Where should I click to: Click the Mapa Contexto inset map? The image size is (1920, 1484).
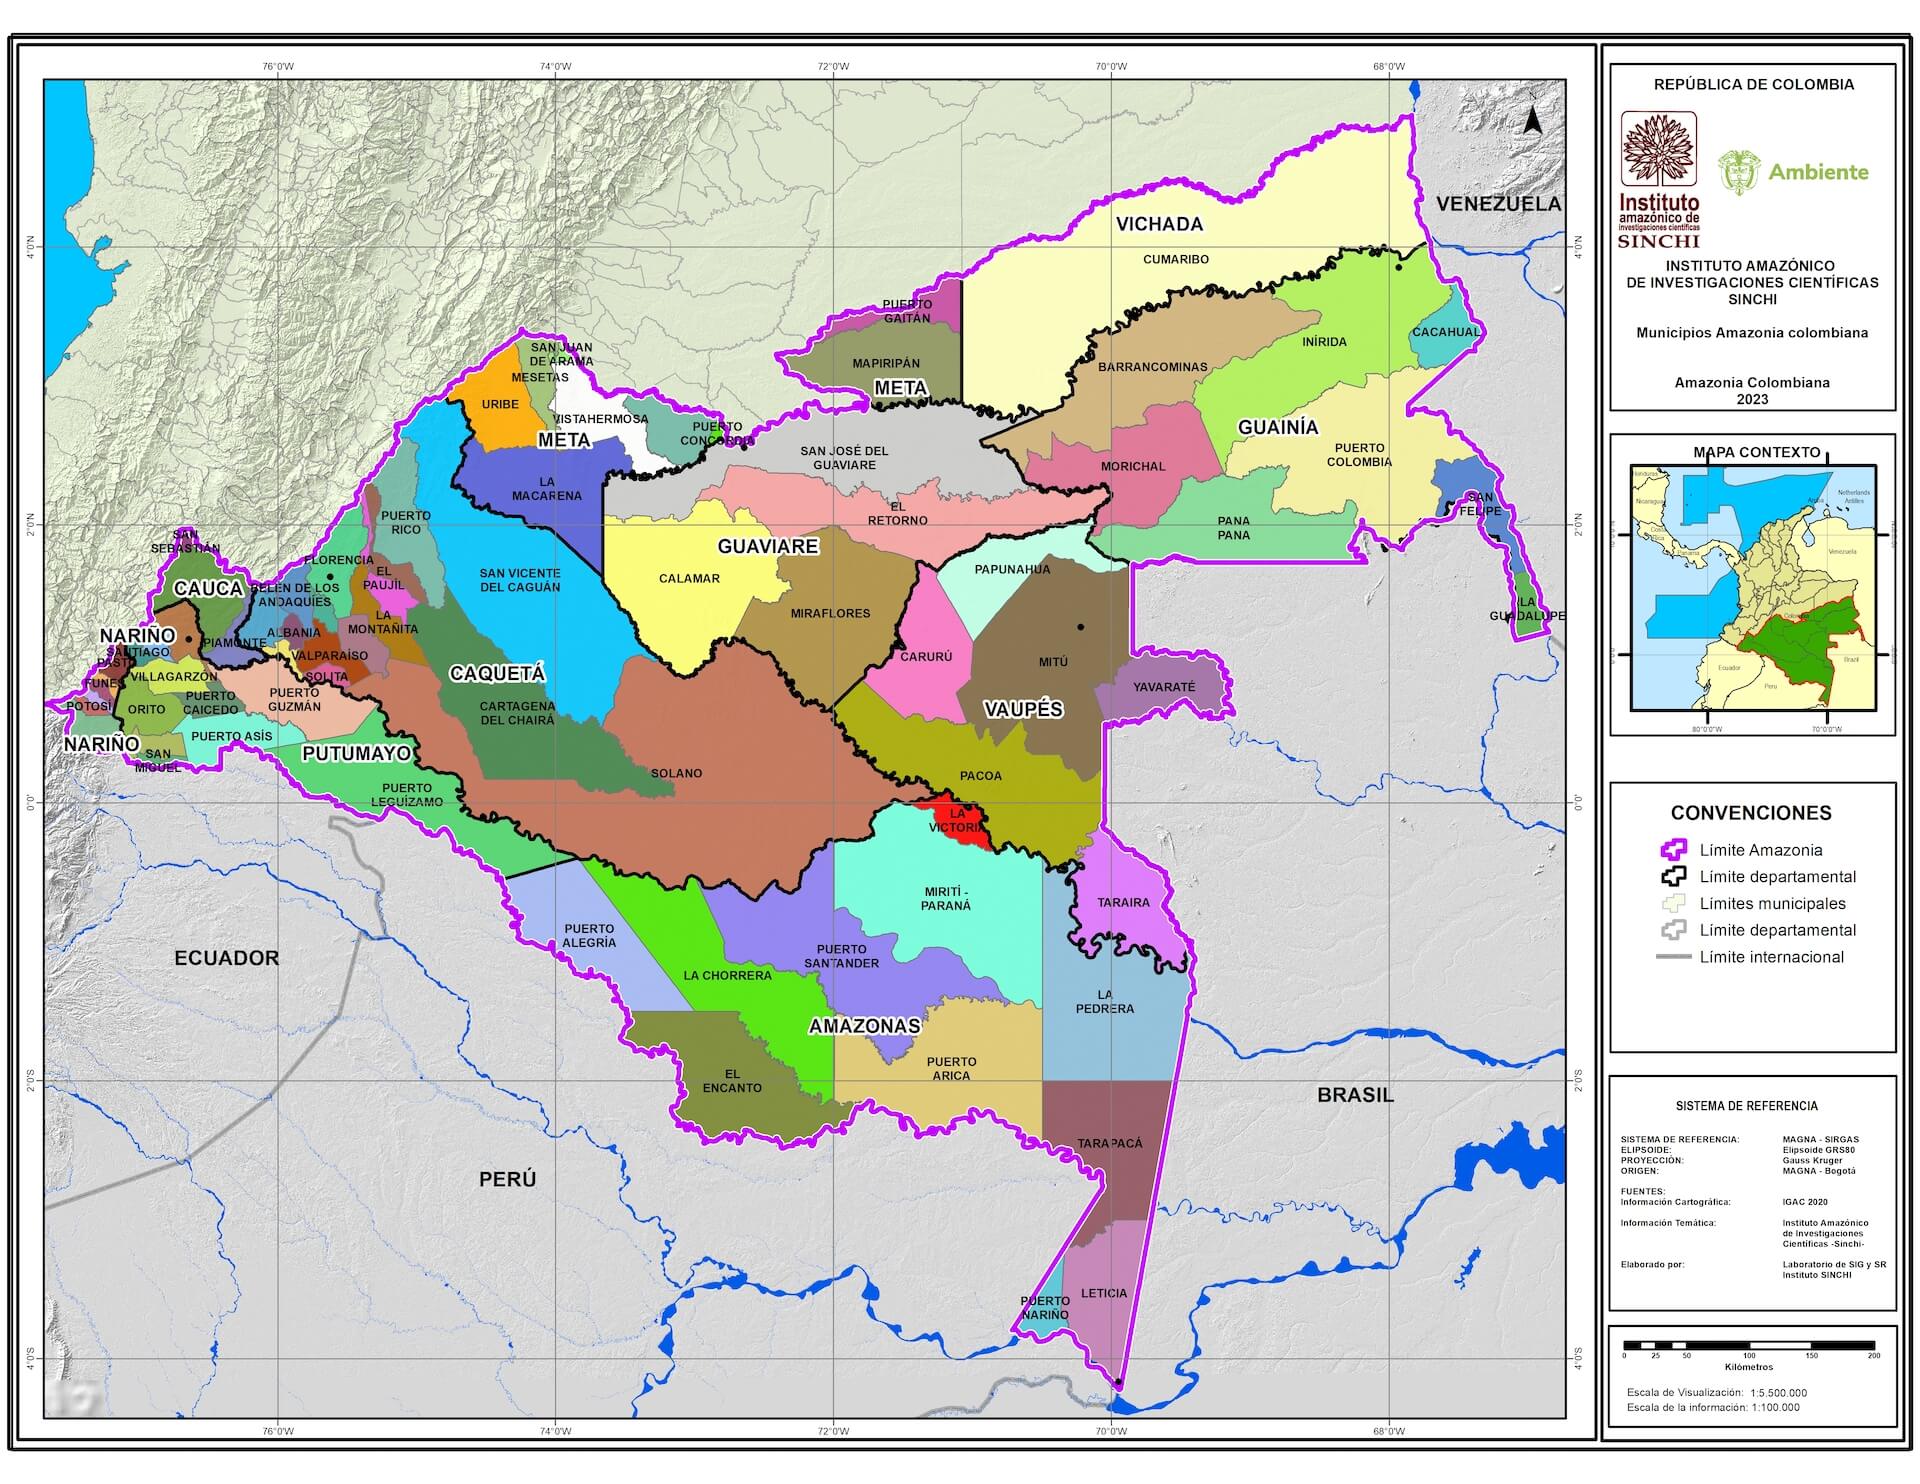[x=1752, y=588]
